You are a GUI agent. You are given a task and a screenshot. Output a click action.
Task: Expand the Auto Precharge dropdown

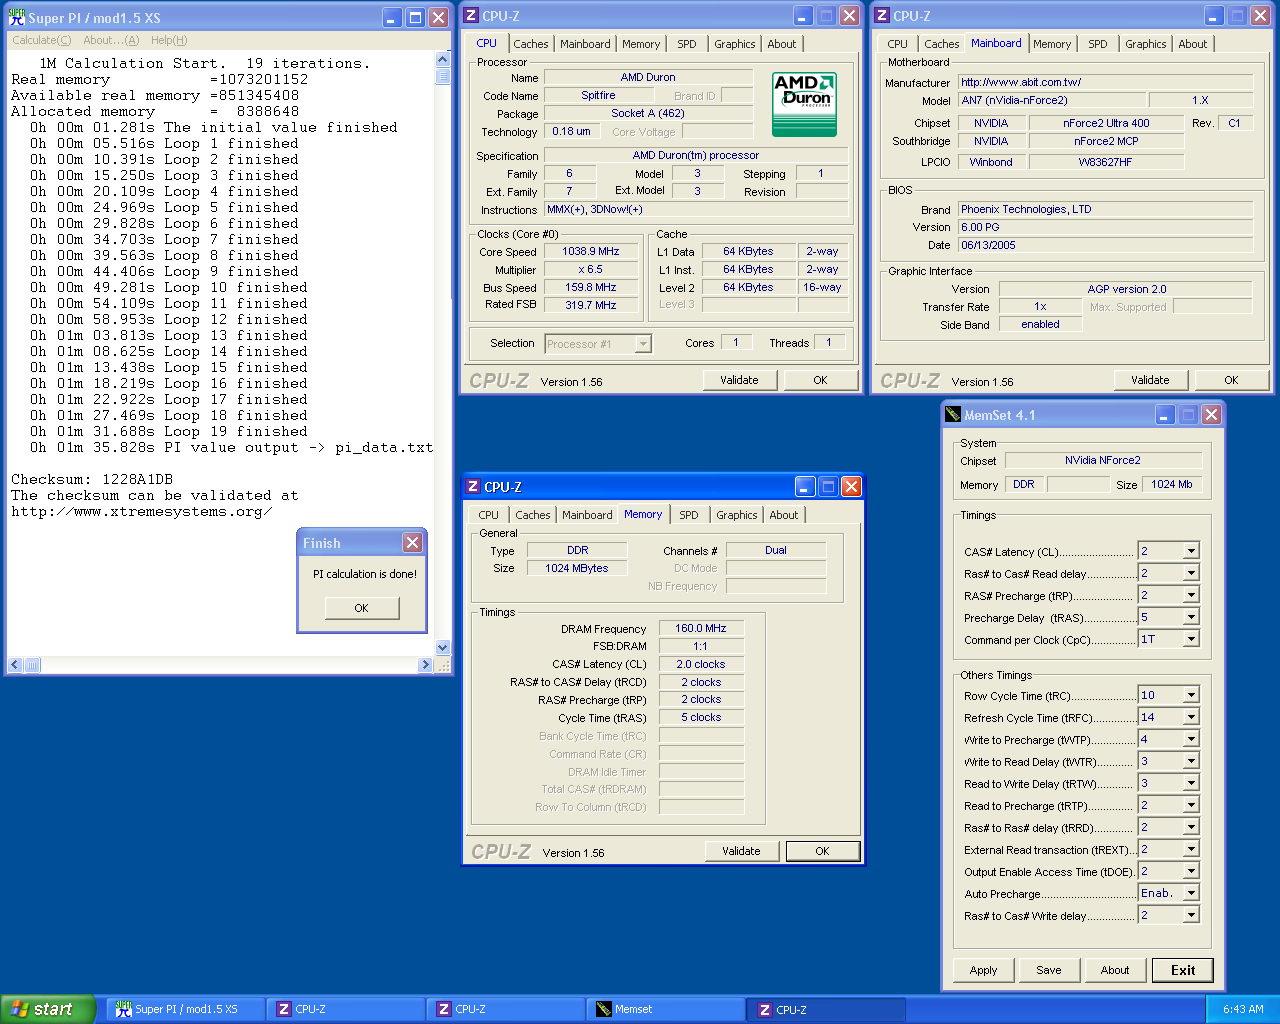[1190, 893]
